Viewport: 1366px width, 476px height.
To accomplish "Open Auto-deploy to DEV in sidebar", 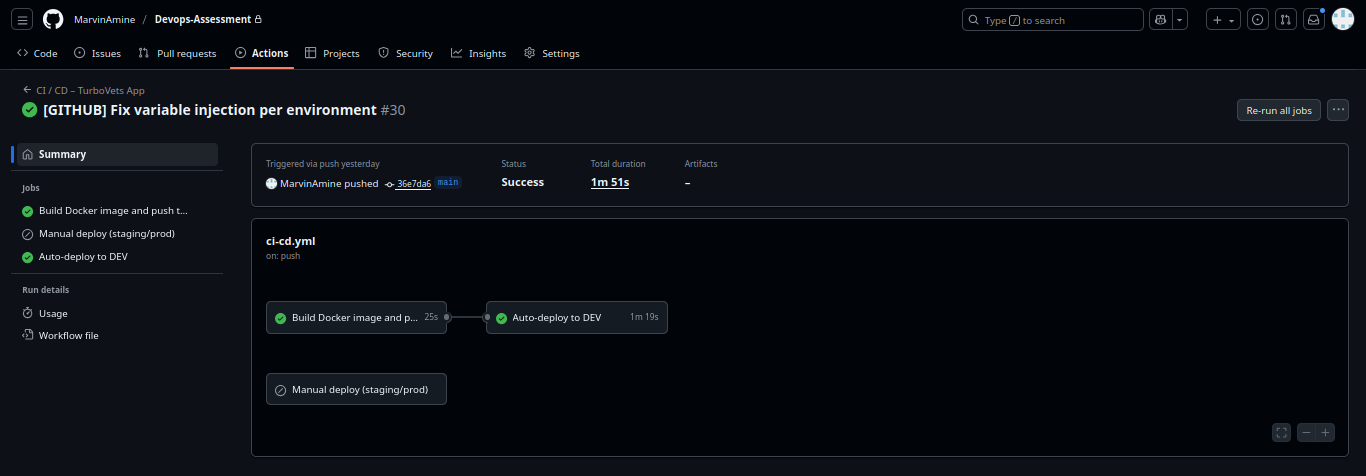I will 117,257.
